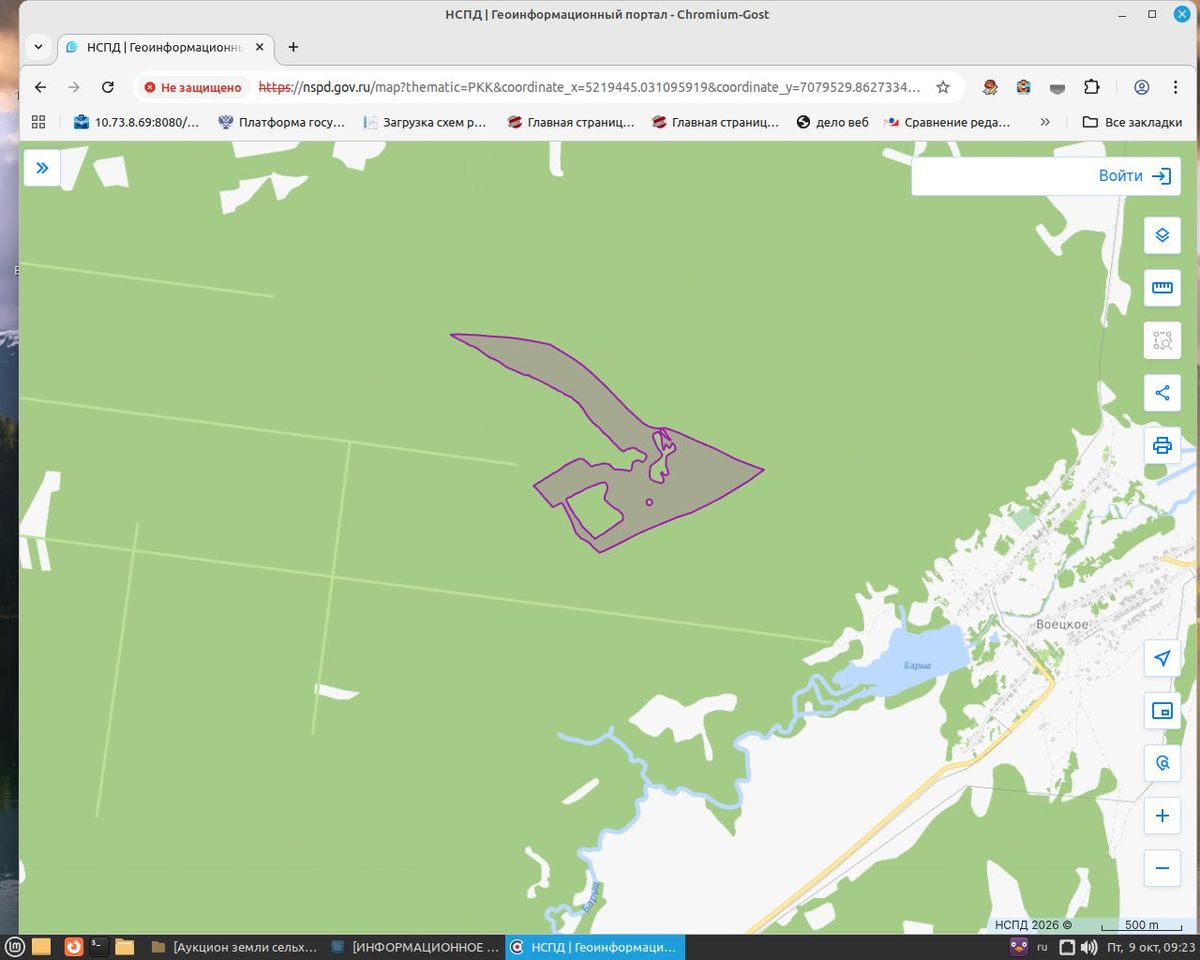The height and width of the screenshot is (960, 1200).
Task: Locate my position with arrow icon
Action: point(1162,658)
